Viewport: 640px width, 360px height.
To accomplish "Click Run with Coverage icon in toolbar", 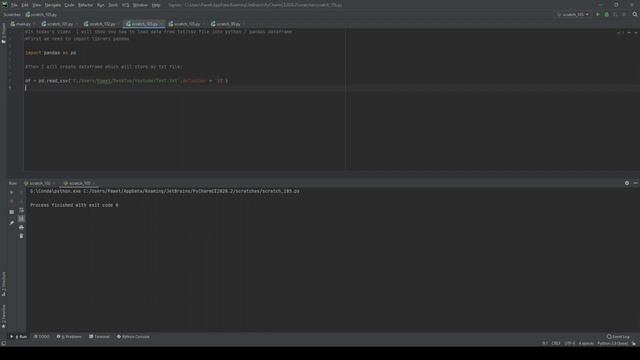I will 615,14.
